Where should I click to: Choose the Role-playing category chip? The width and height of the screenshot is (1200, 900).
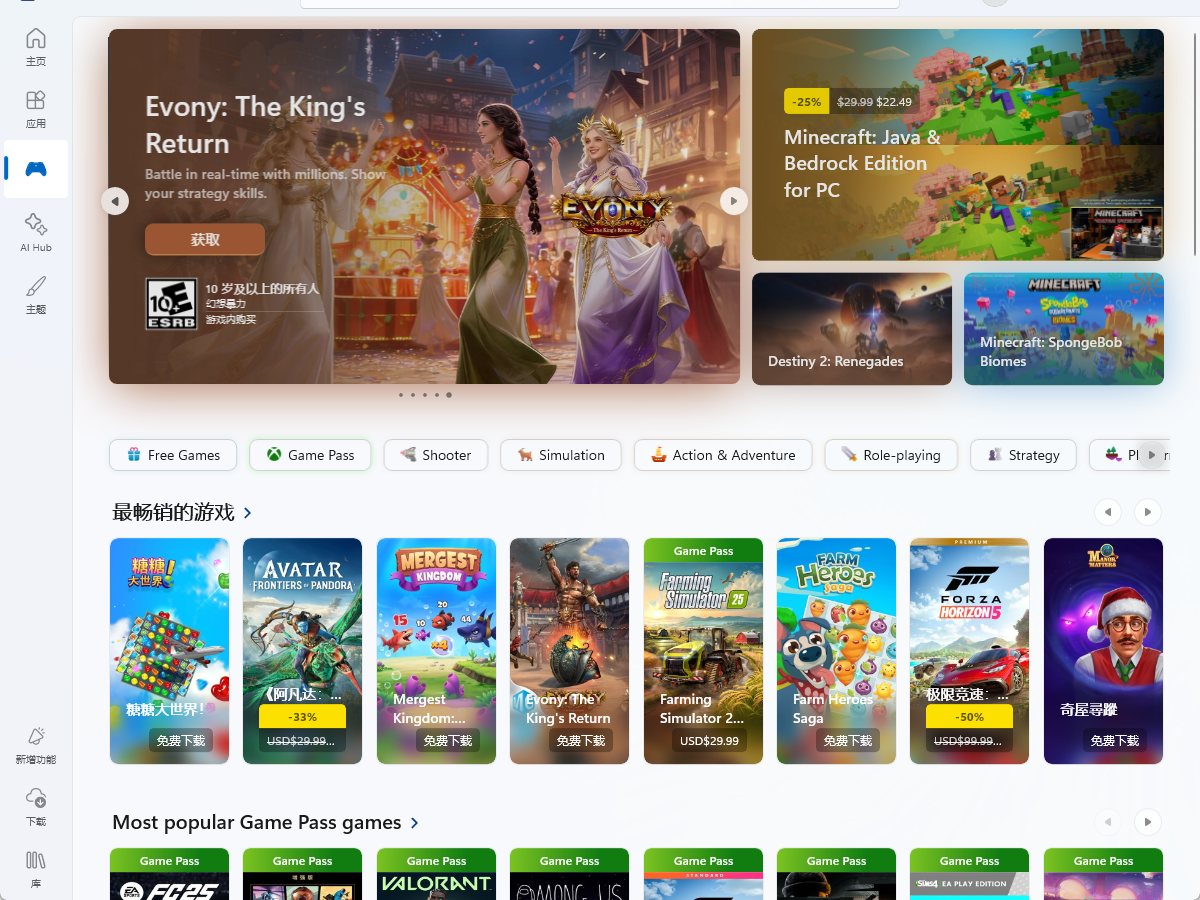891,455
